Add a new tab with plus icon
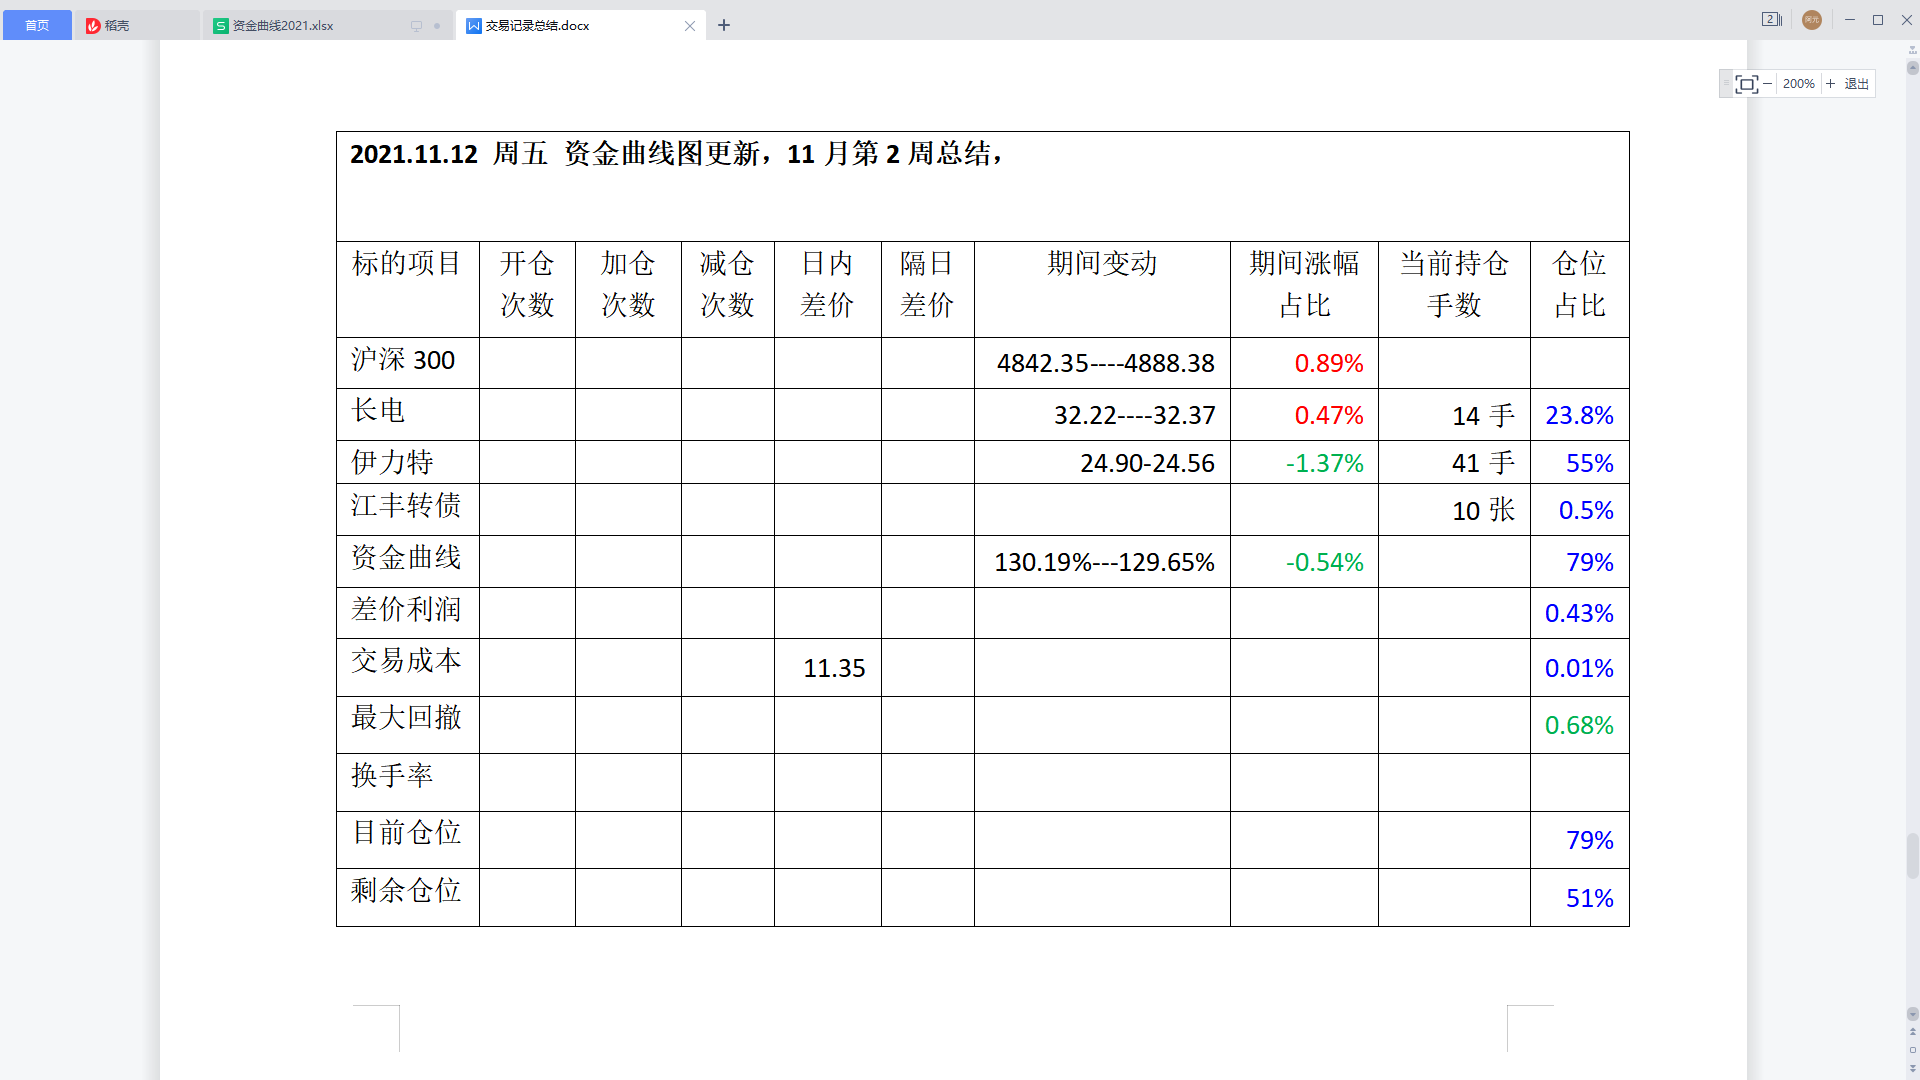Viewport: 1920px width, 1080px height. (724, 25)
